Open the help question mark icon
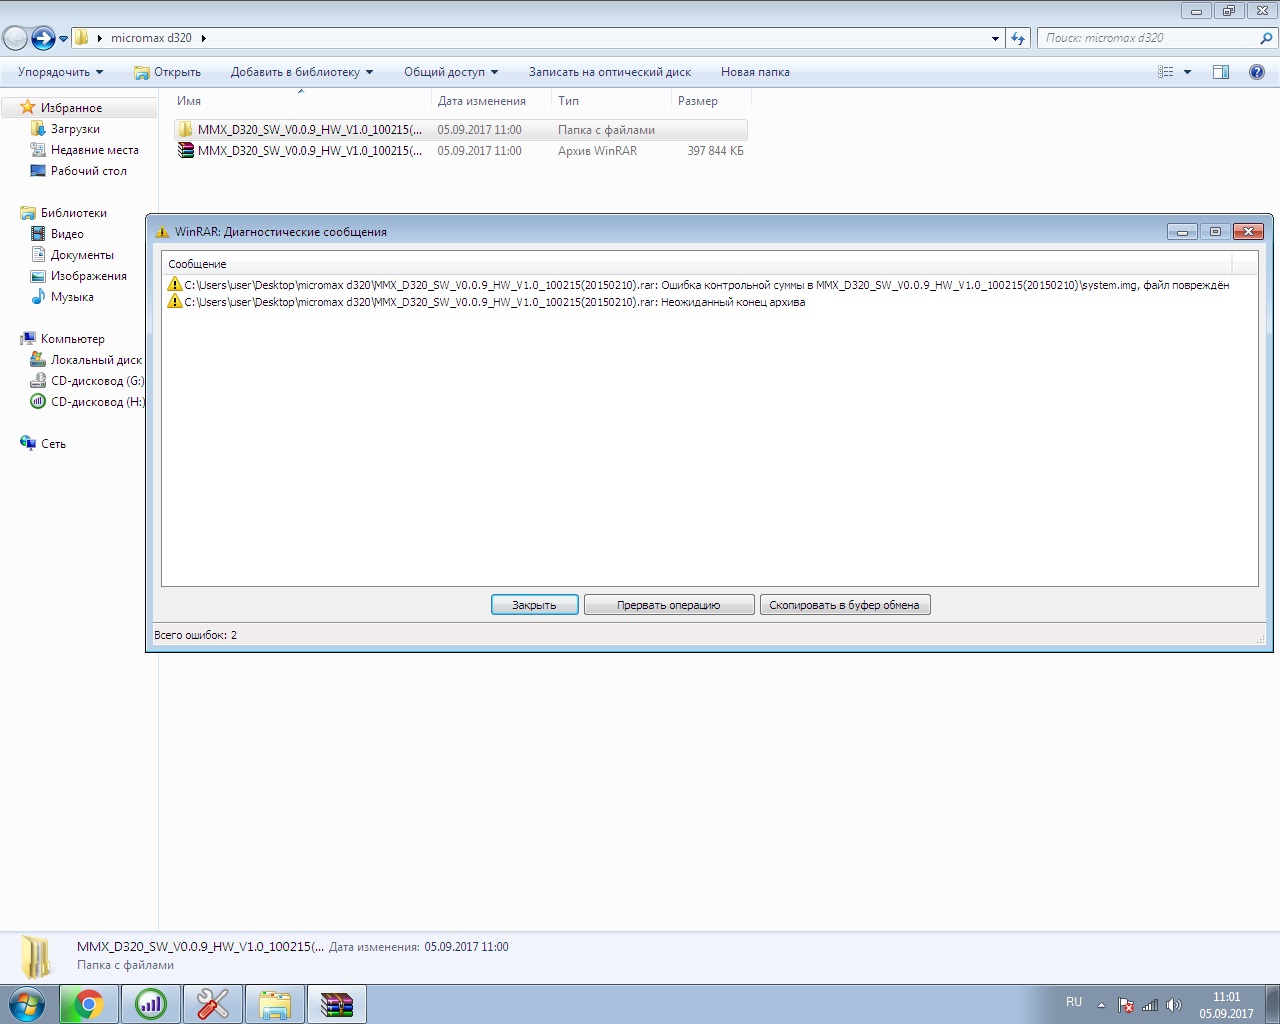 [x=1257, y=72]
